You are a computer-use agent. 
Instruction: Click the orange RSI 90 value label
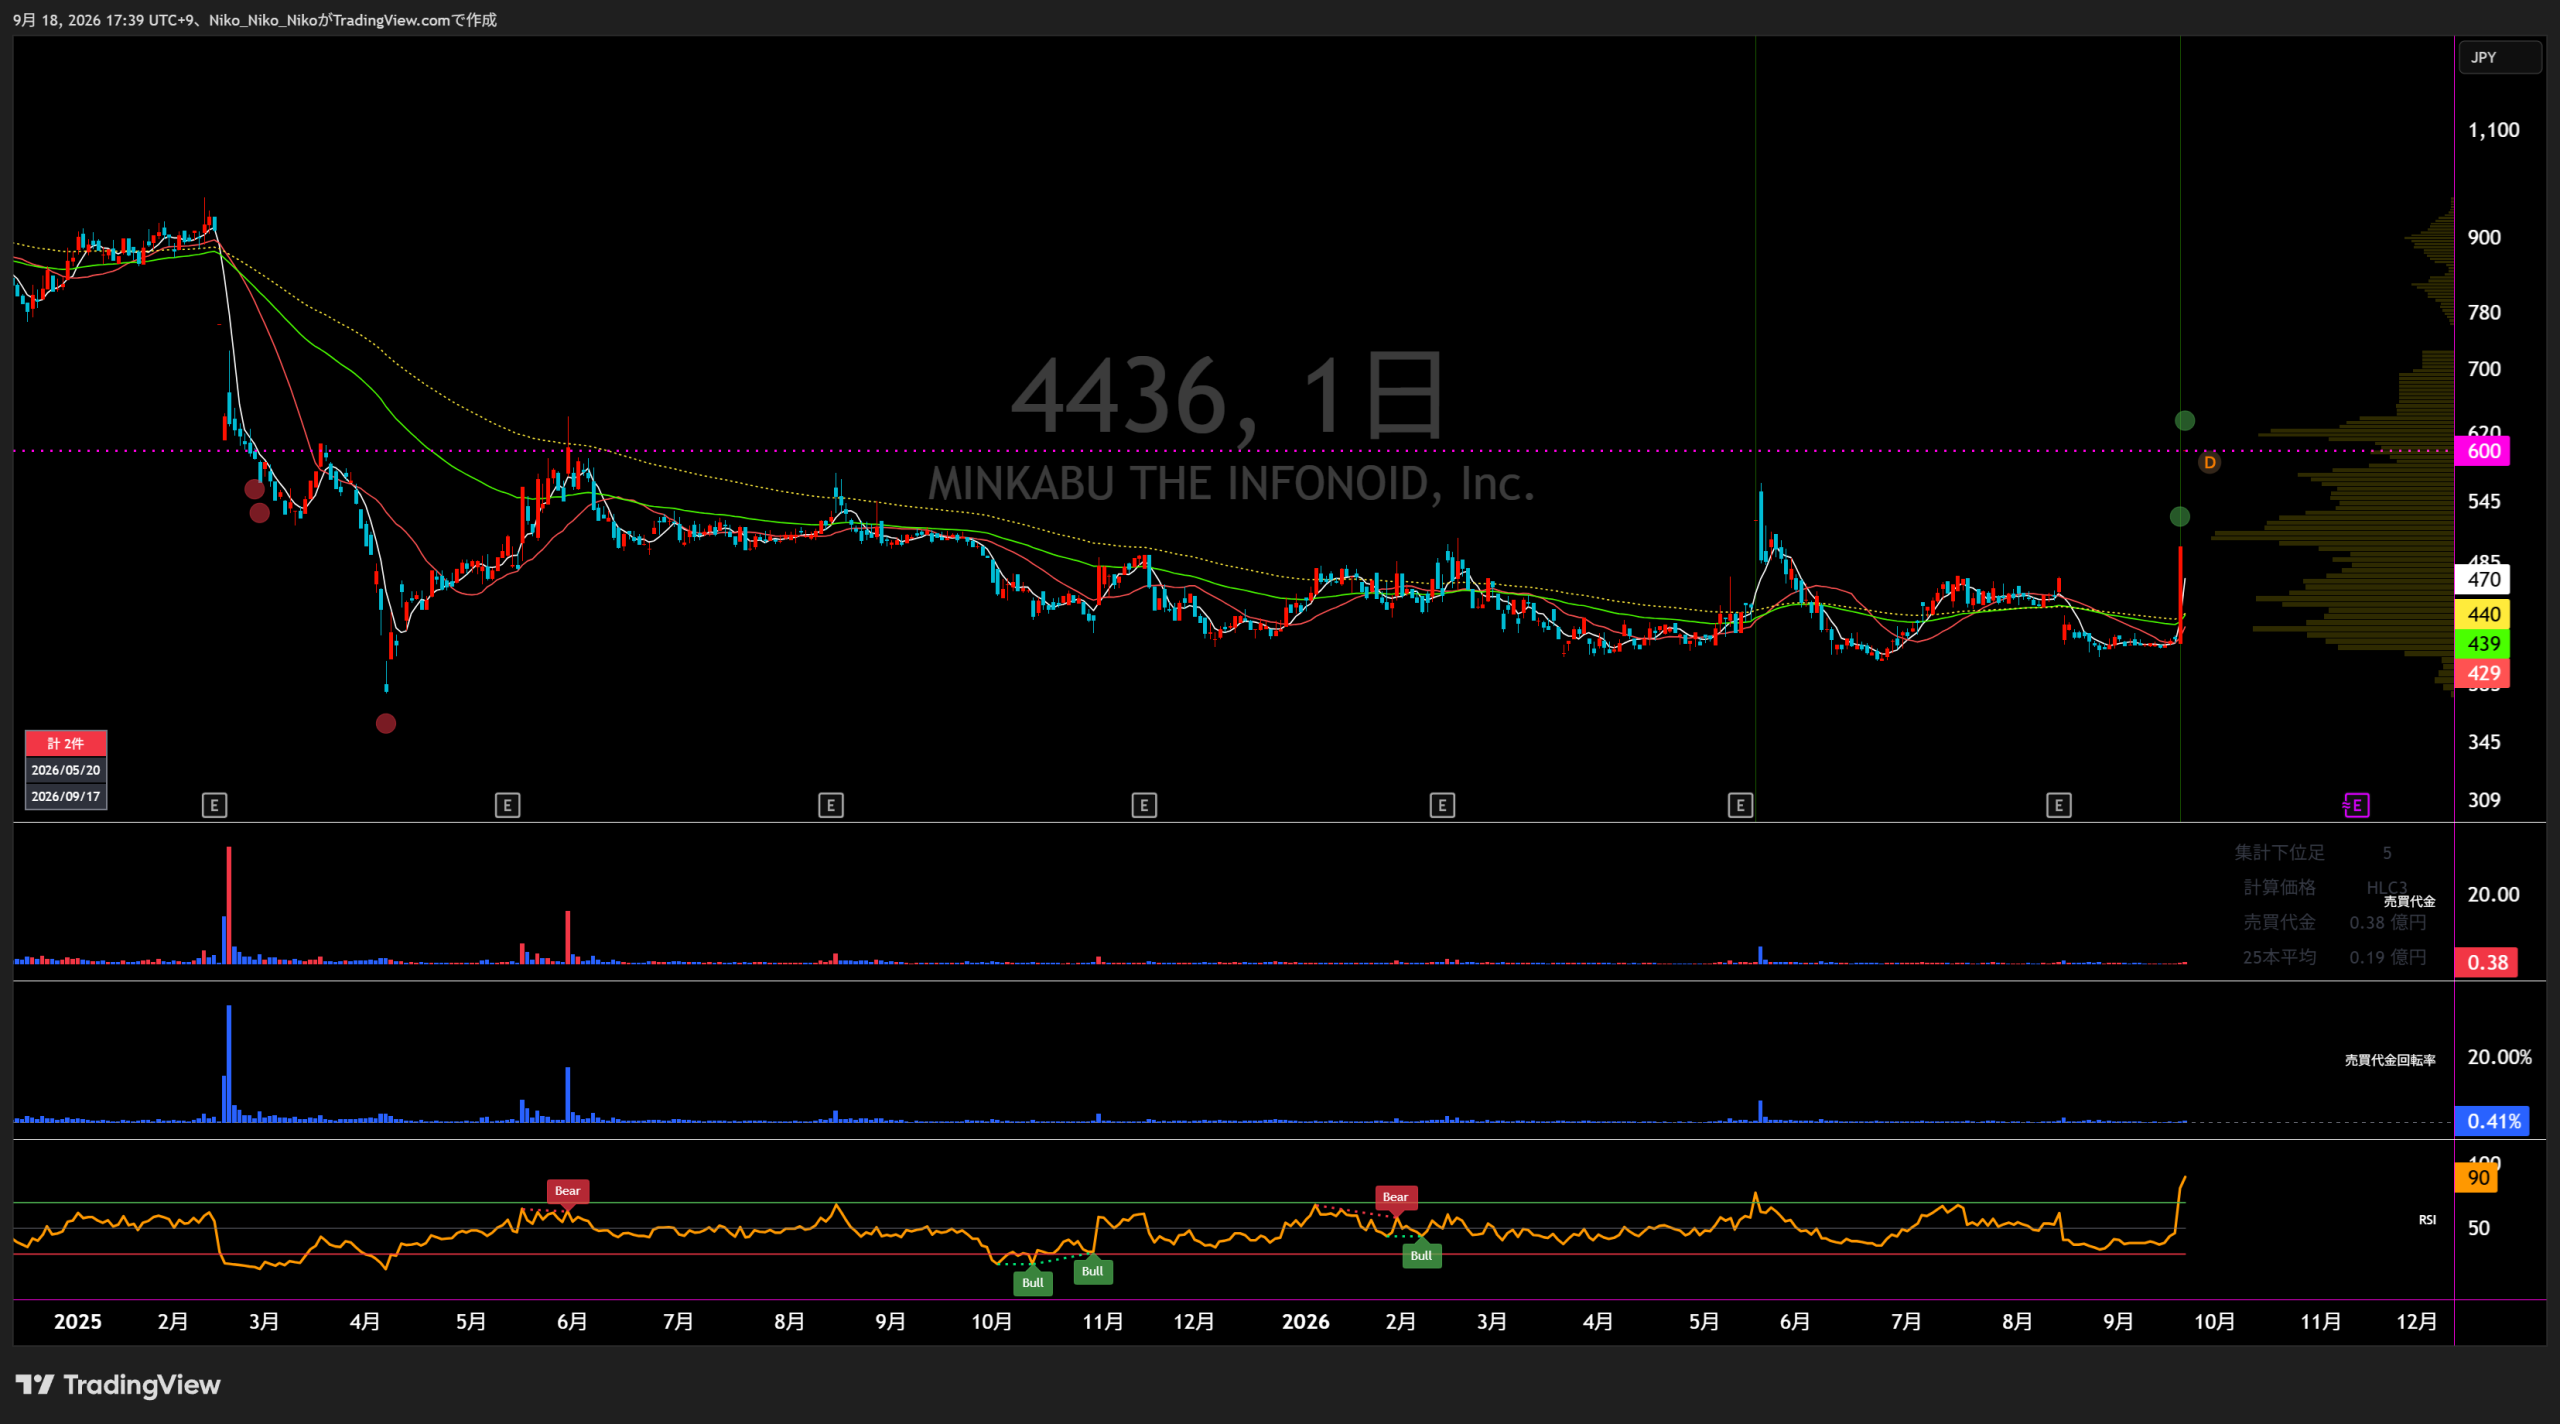[2477, 1177]
